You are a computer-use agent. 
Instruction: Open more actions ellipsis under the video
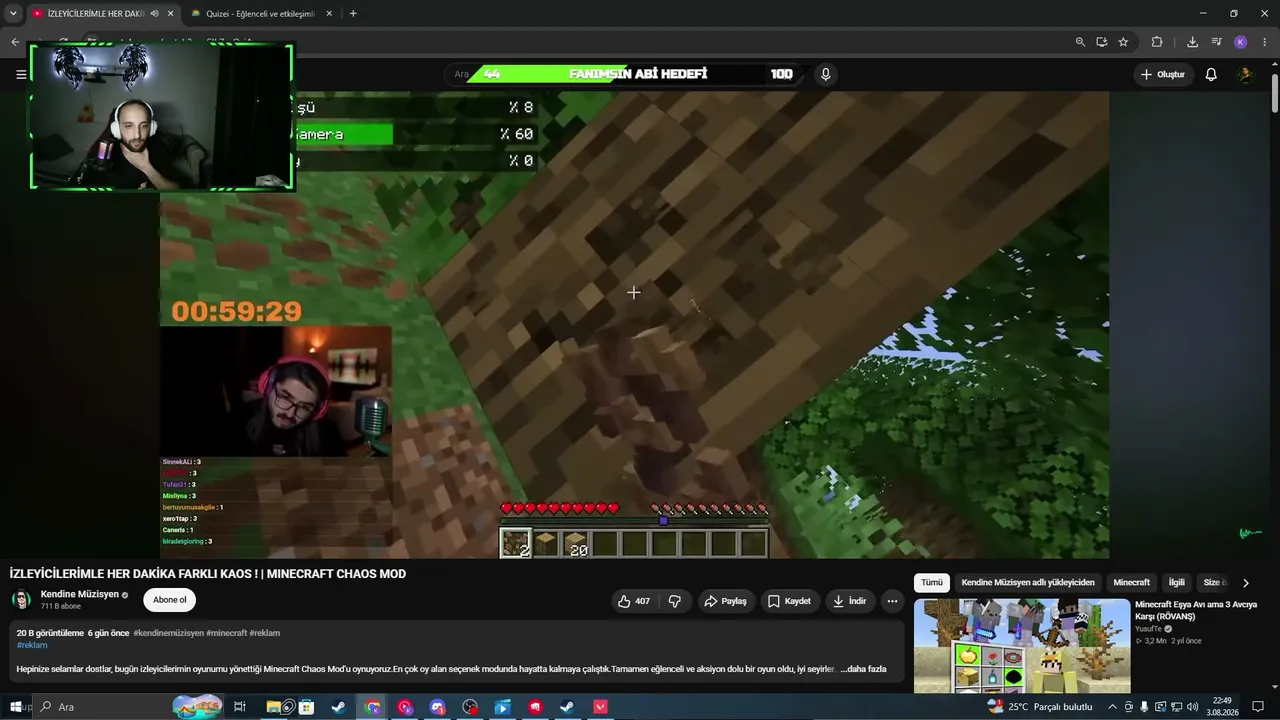[x=892, y=601]
